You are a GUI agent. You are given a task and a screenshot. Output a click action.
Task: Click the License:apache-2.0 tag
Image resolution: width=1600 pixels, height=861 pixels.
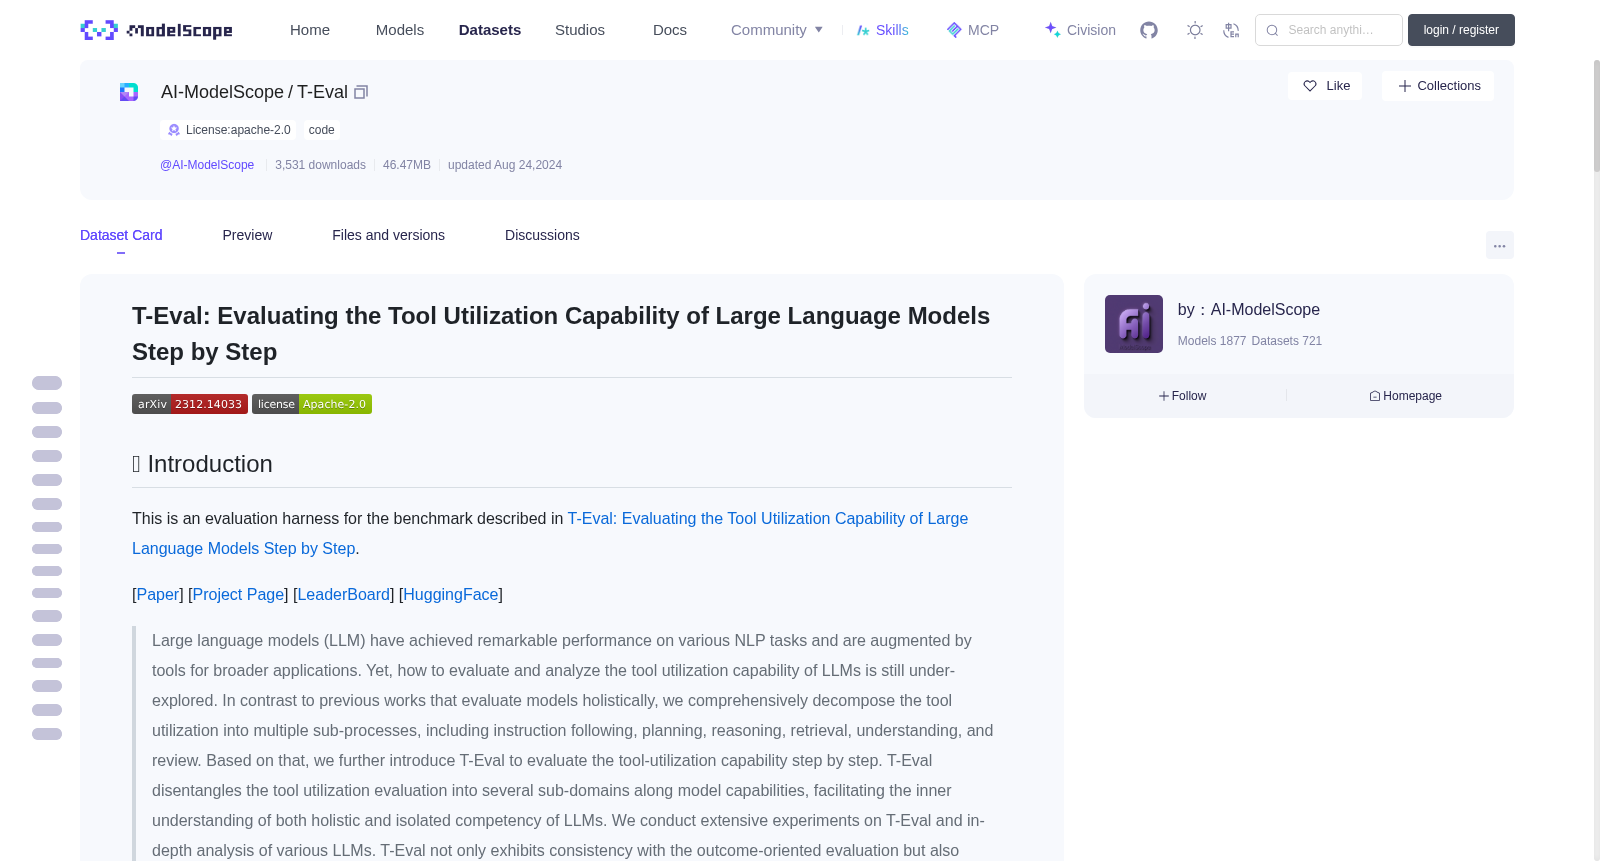(x=228, y=130)
